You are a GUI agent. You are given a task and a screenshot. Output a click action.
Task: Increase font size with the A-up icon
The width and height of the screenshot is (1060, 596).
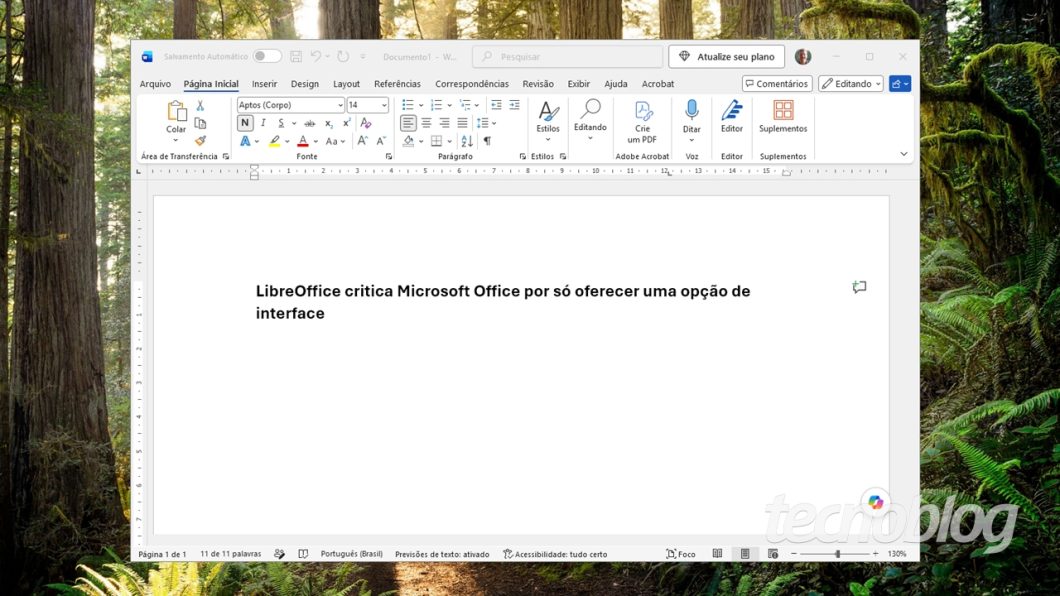(363, 141)
